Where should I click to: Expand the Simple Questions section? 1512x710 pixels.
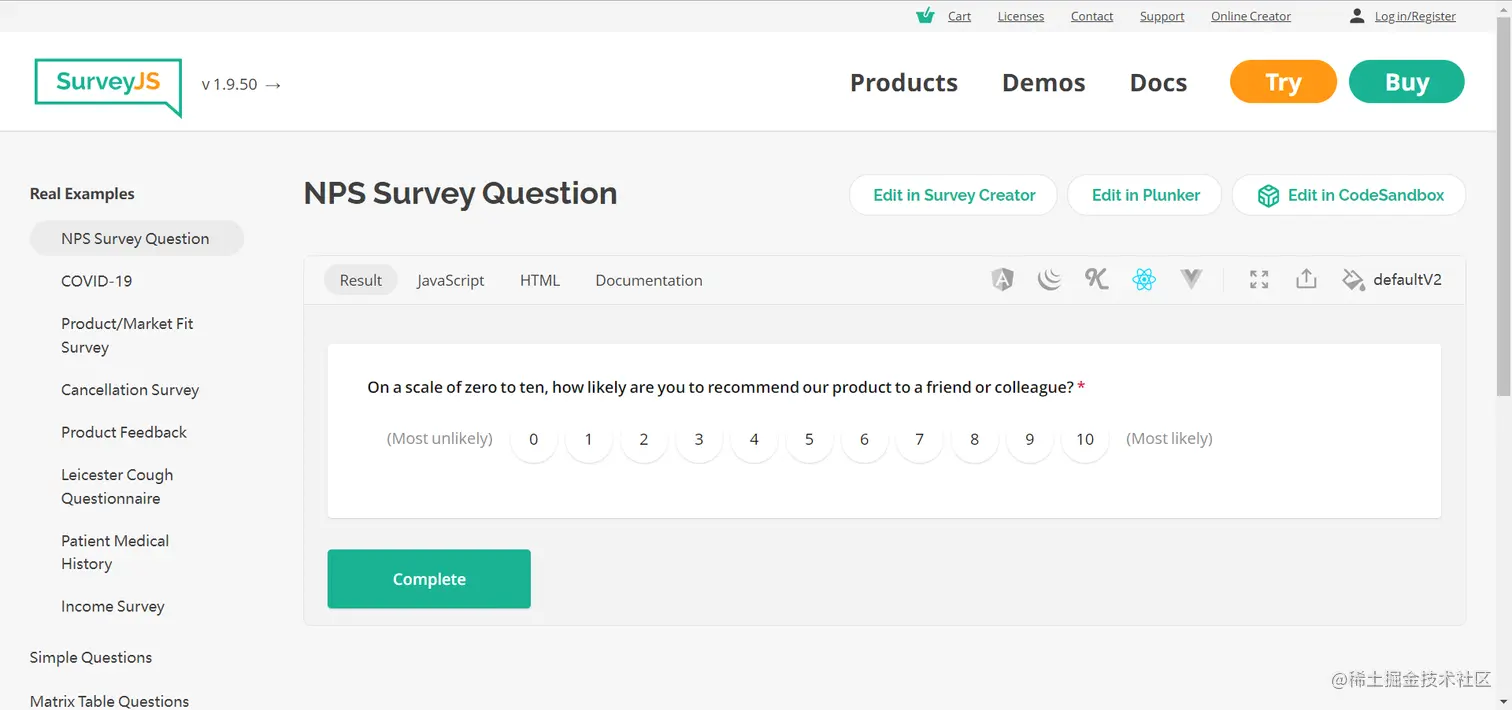[91, 657]
